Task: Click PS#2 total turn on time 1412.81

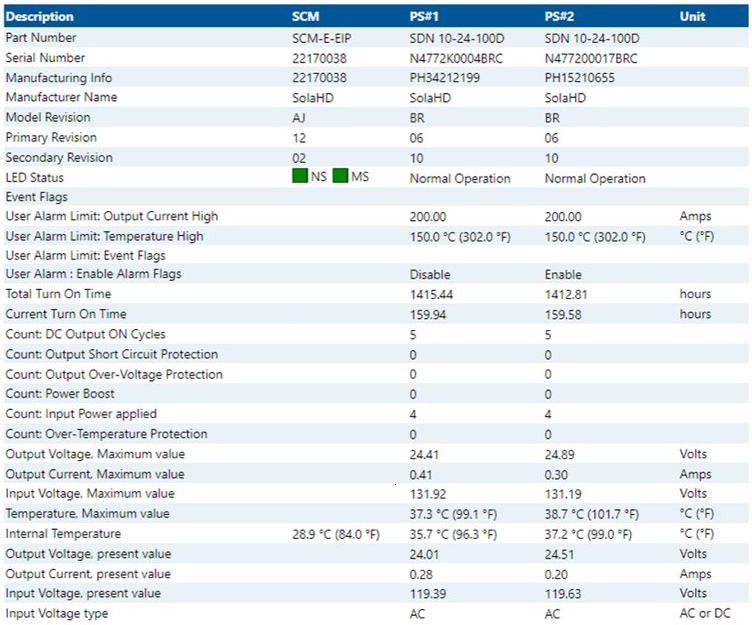Action: [x=566, y=295]
